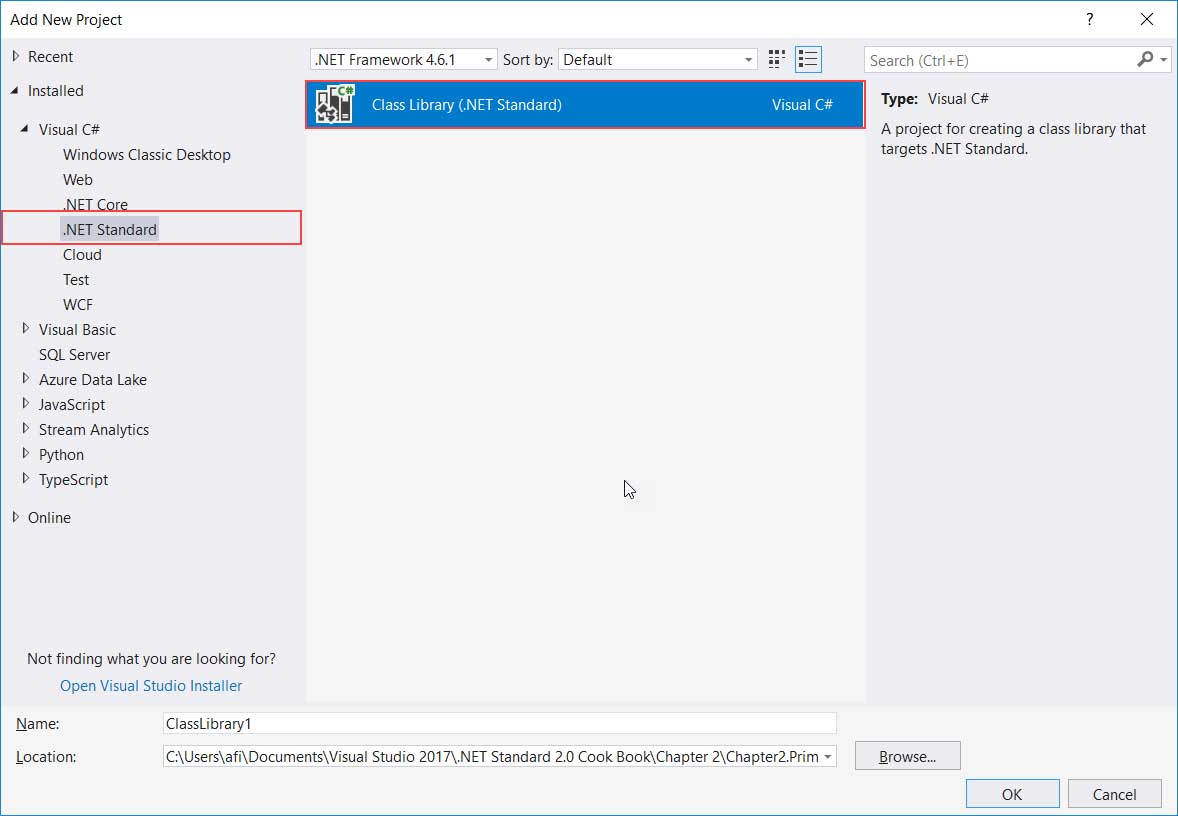Click the search magnifier icon
Image resolution: width=1178 pixels, height=816 pixels.
point(1145,59)
